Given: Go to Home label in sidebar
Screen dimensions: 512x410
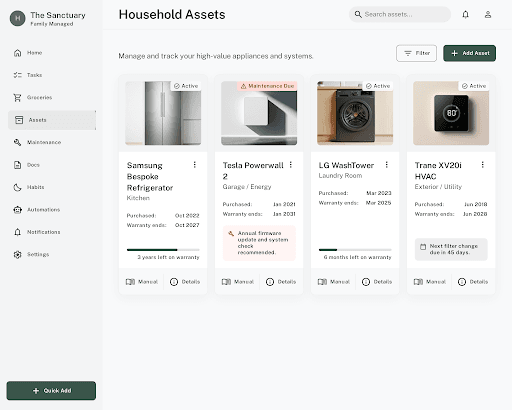Looking at the screenshot, I should point(34,53).
